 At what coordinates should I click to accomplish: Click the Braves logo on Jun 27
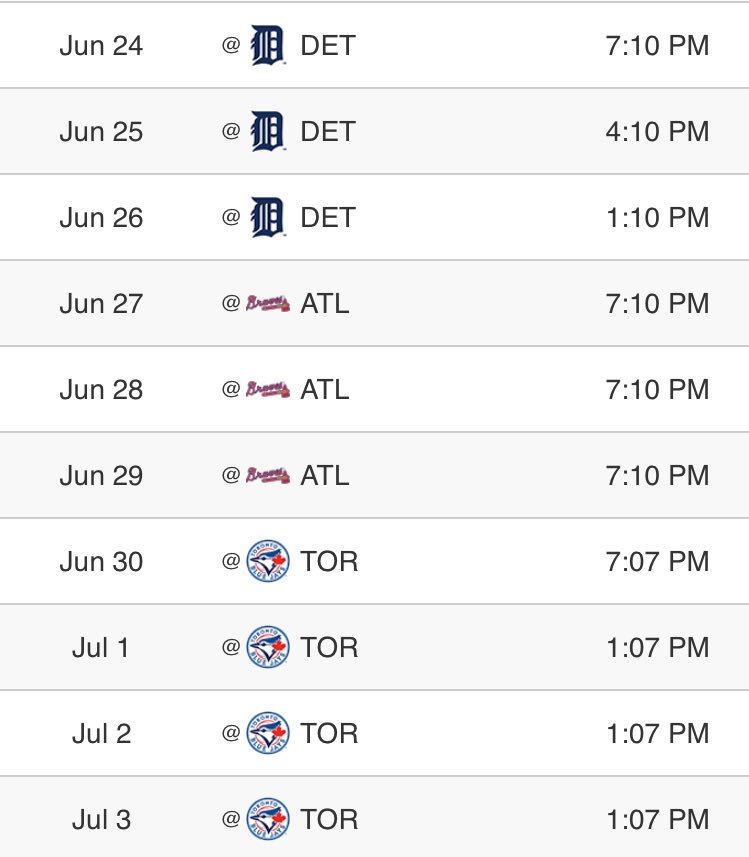click(268, 304)
